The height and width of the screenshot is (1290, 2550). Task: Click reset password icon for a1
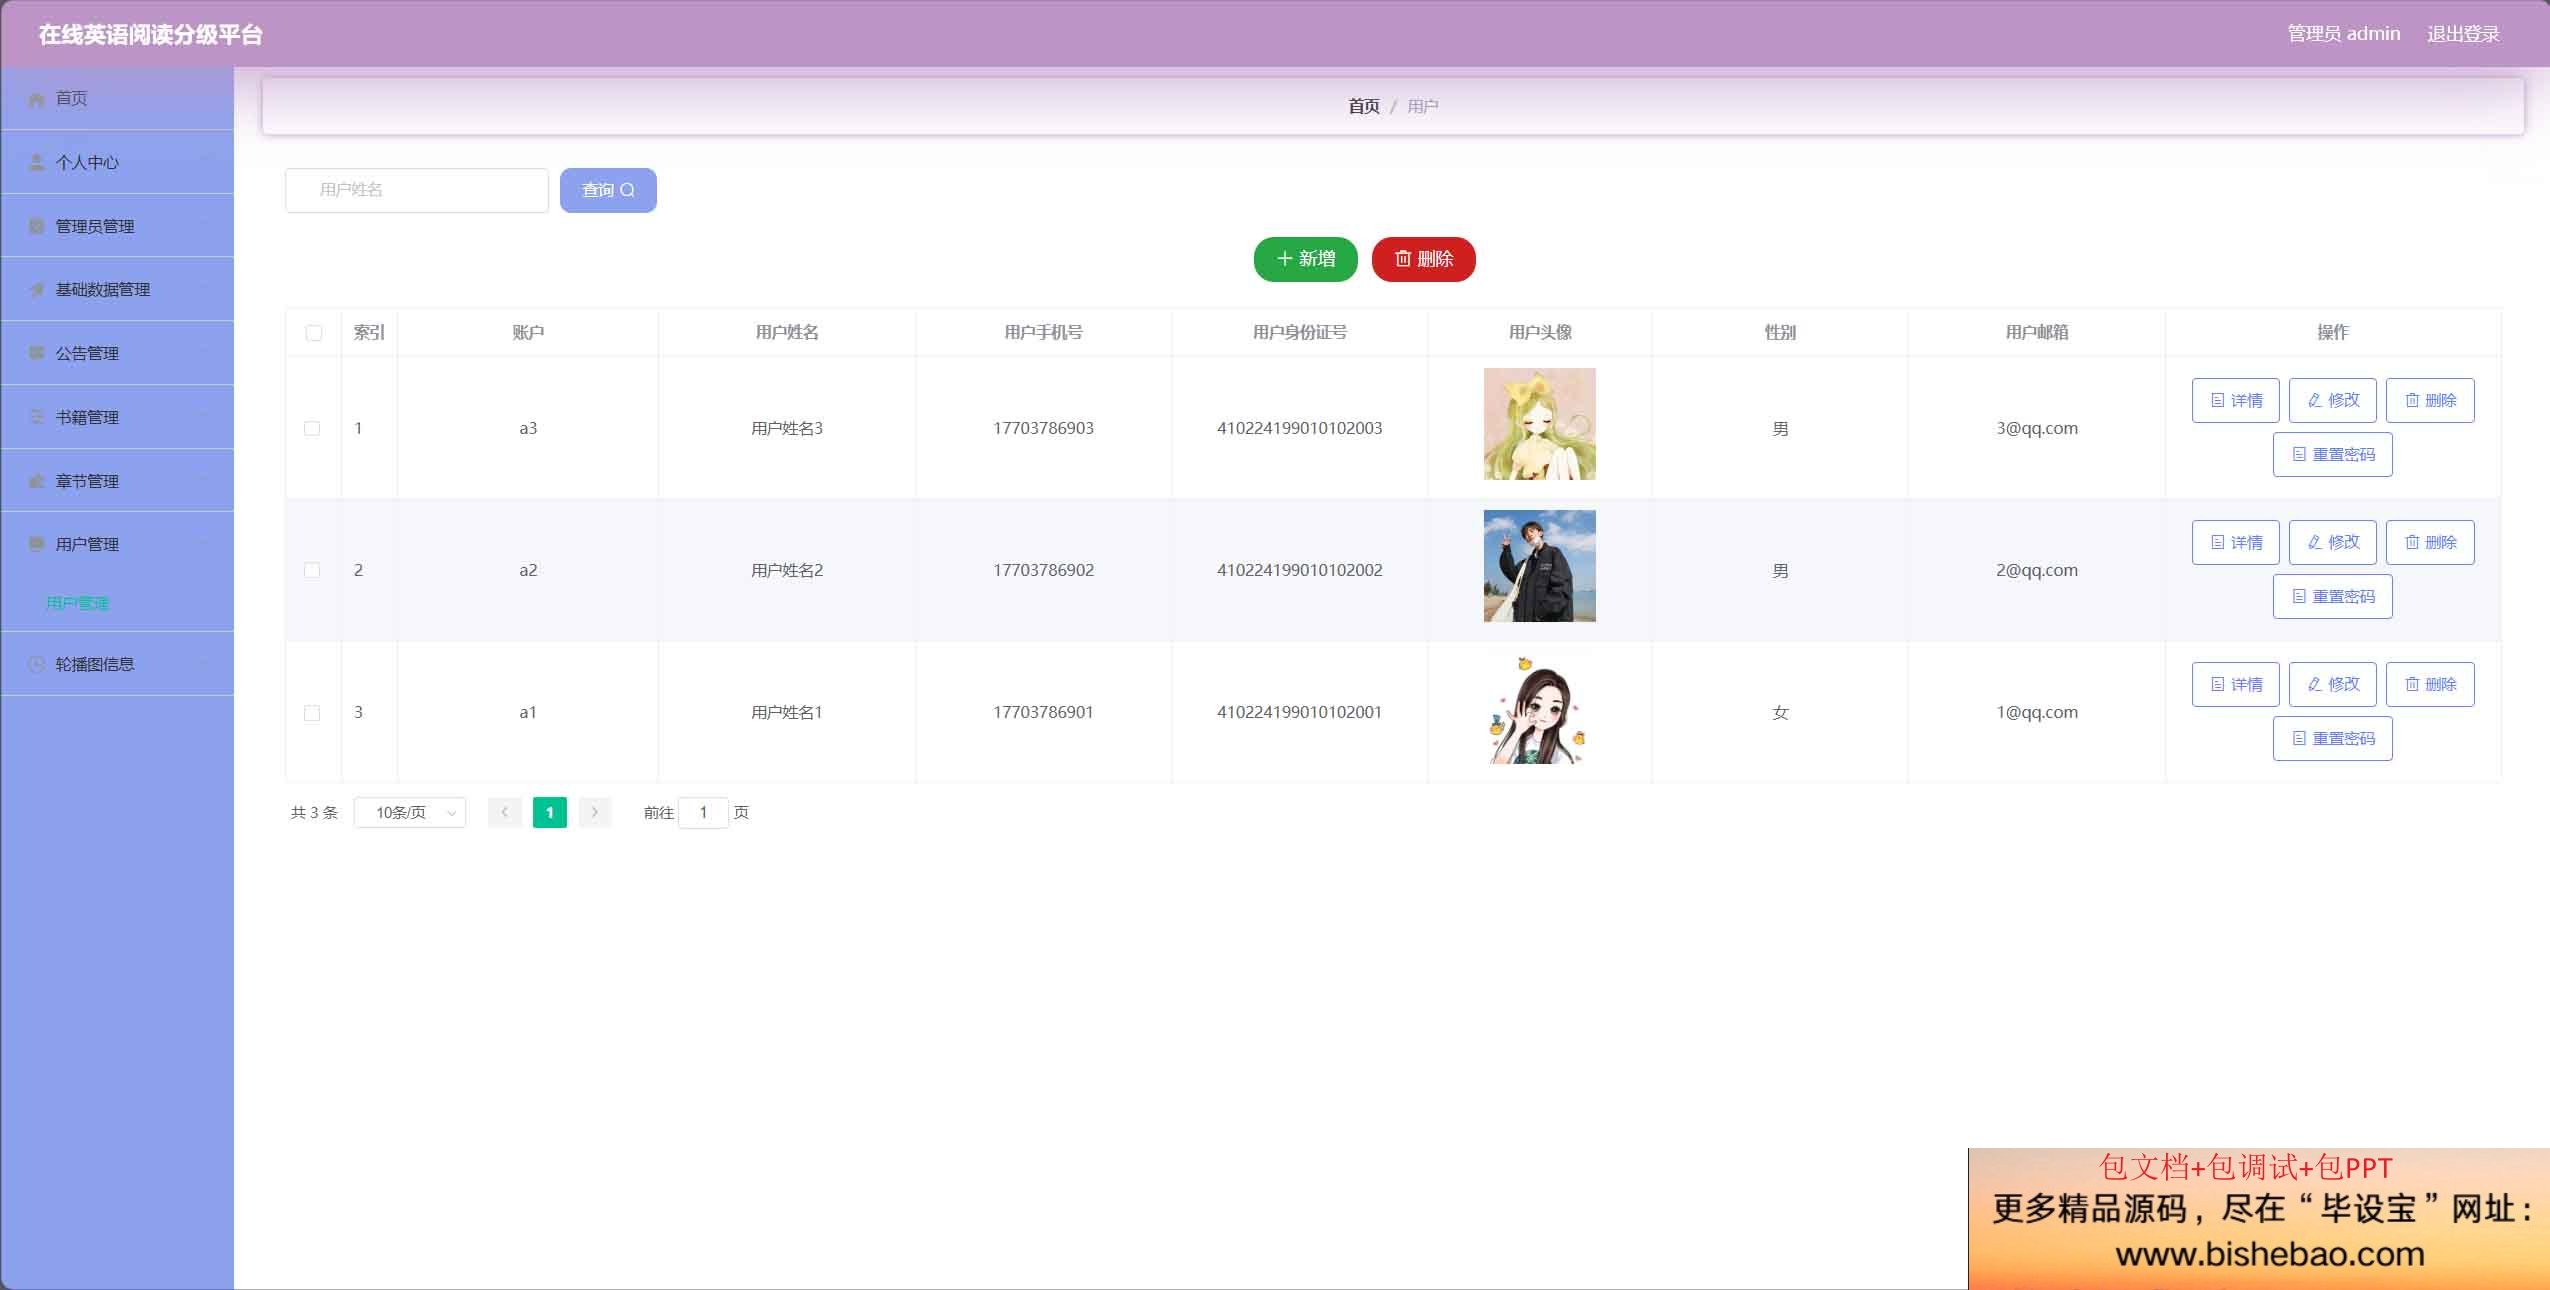tap(2299, 738)
